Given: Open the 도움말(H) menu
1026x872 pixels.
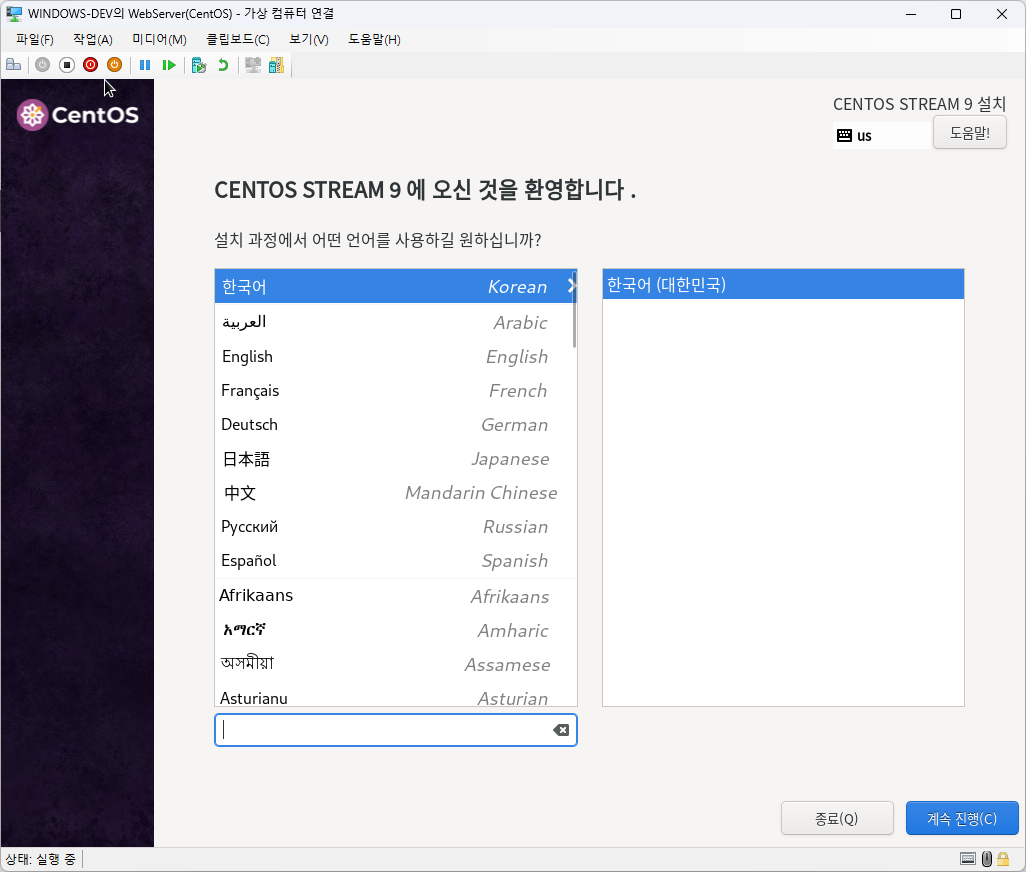Looking at the screenshot, I should 374,39.
